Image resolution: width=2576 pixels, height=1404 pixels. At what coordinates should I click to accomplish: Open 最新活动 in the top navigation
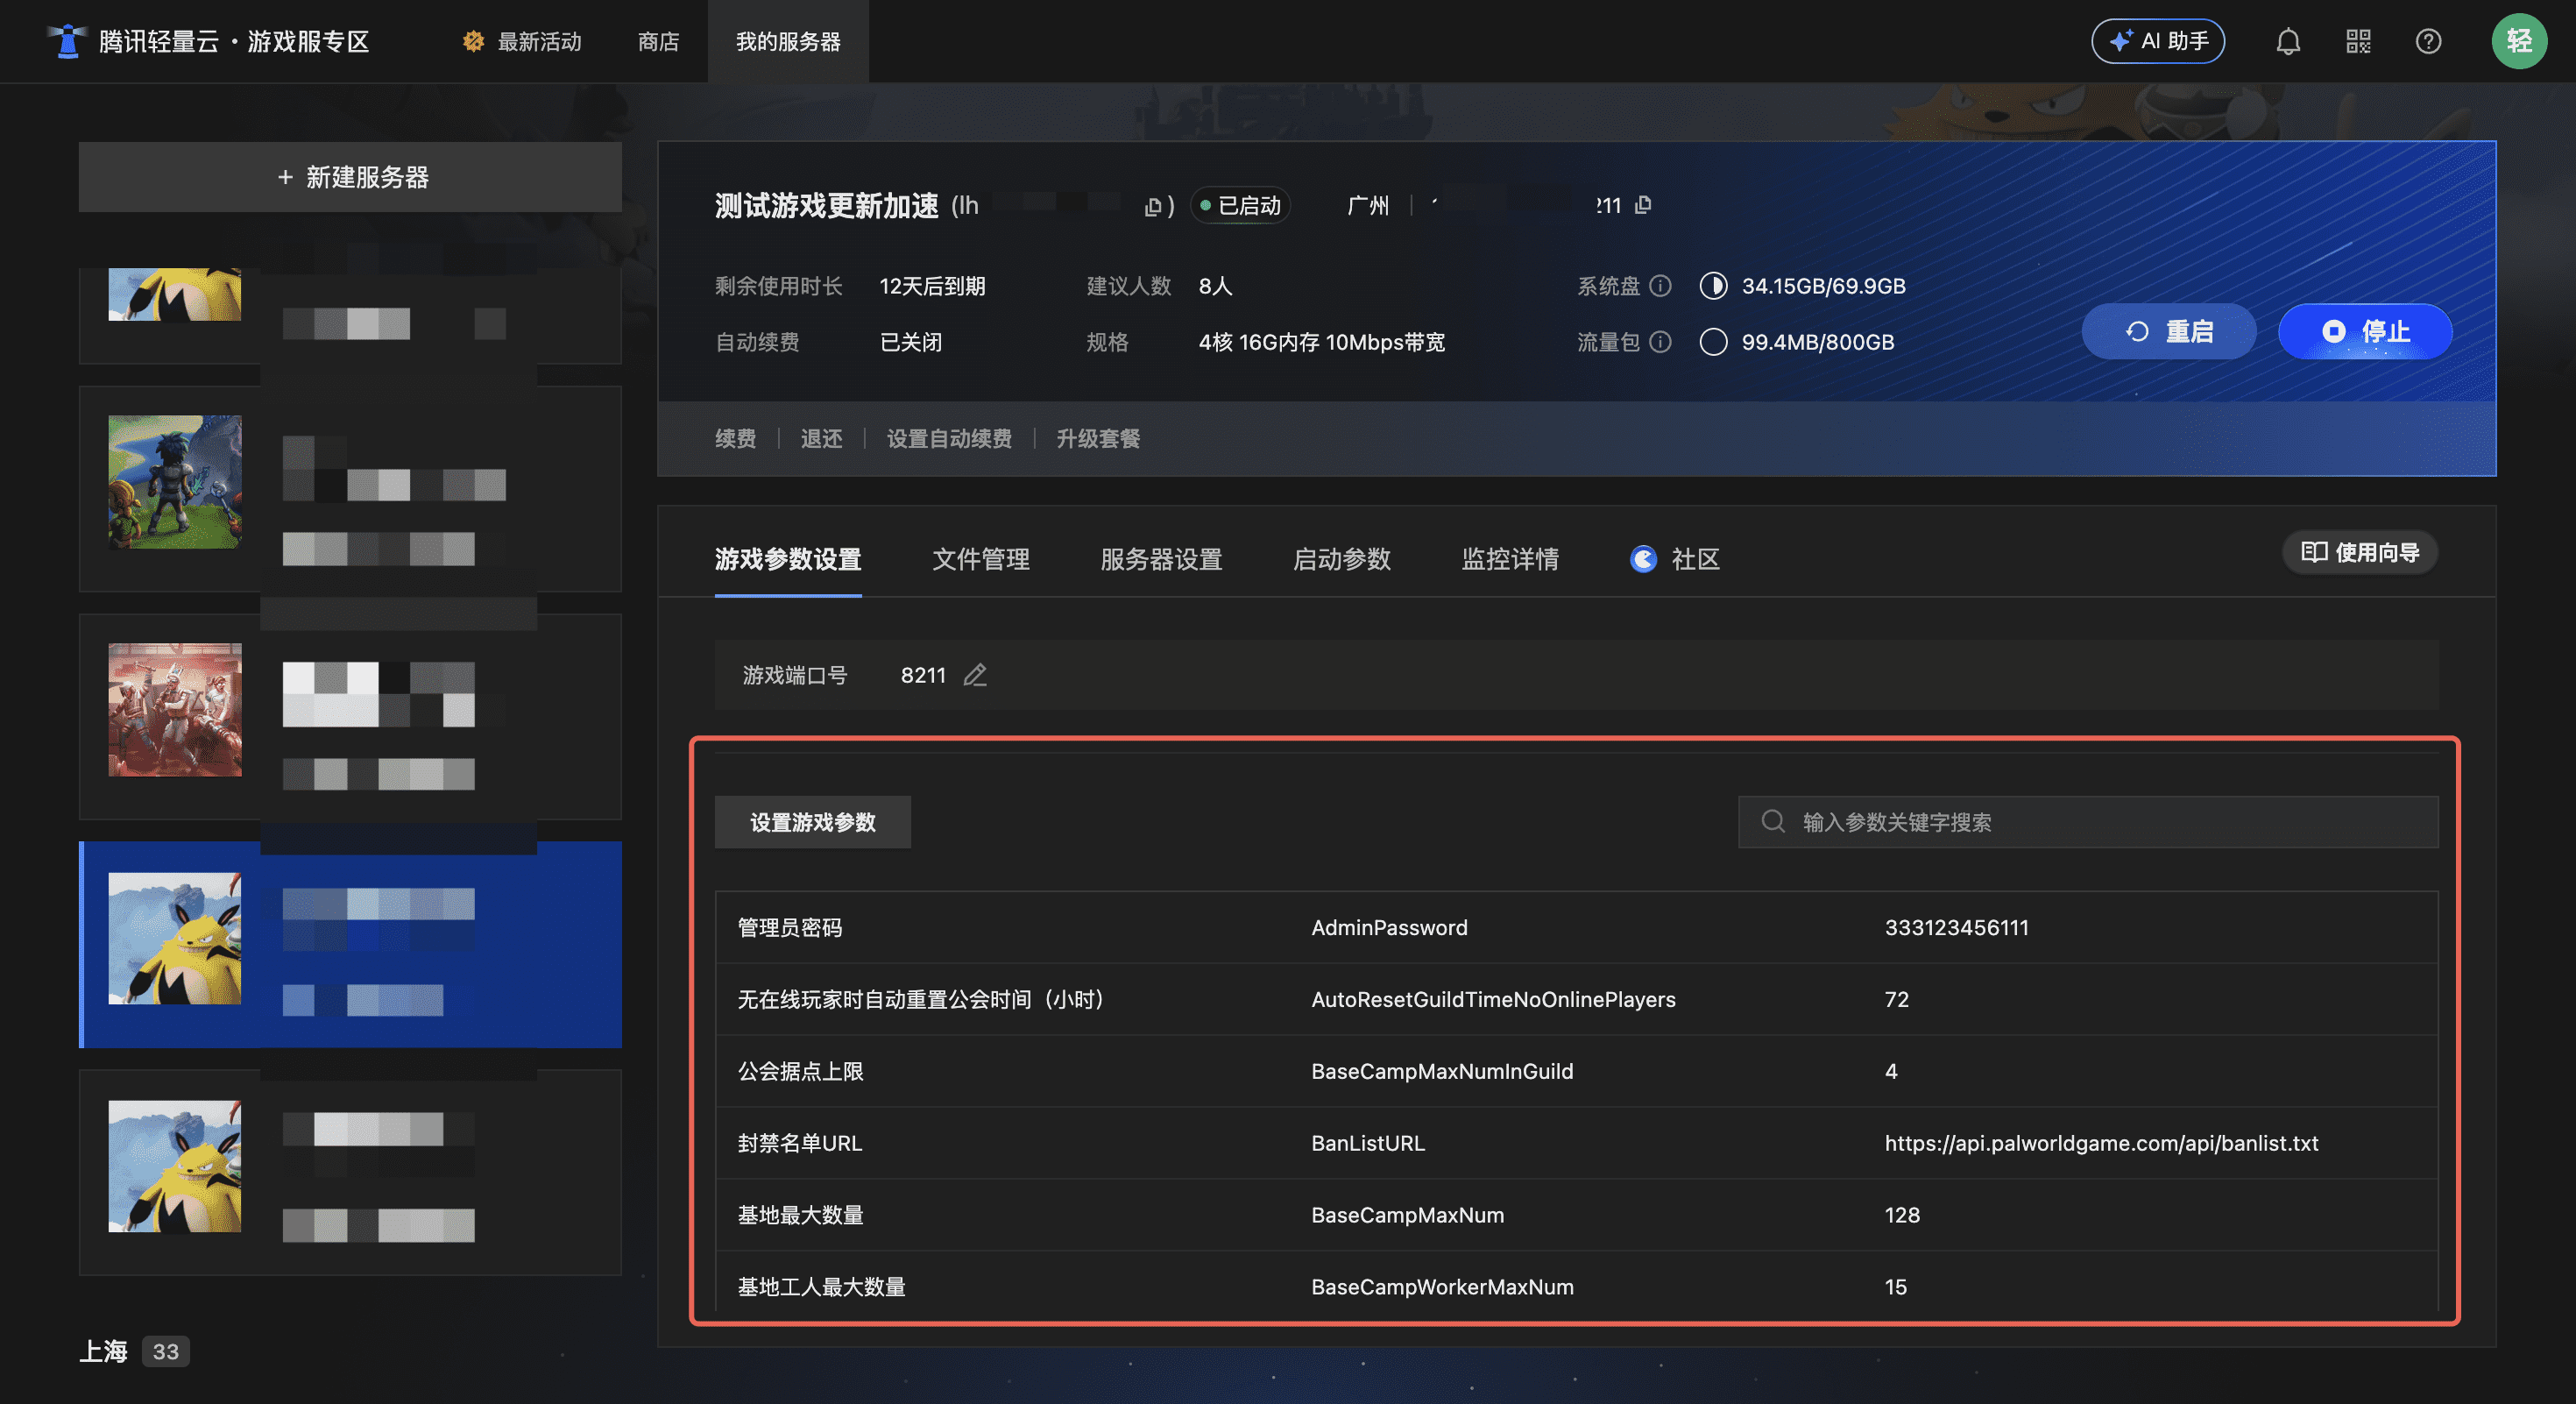pyautogui.click(x=522, y=41)
